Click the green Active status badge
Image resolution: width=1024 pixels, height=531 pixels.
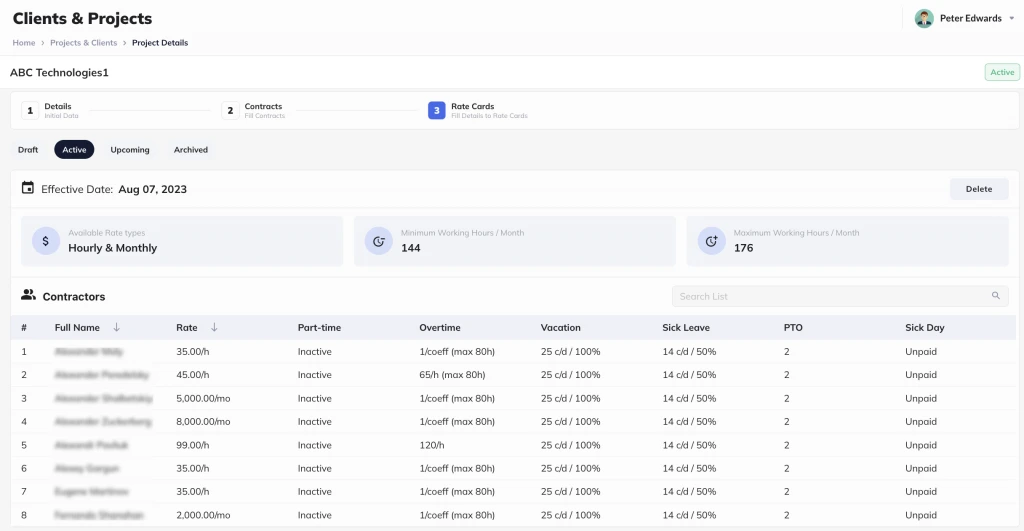1002,72
